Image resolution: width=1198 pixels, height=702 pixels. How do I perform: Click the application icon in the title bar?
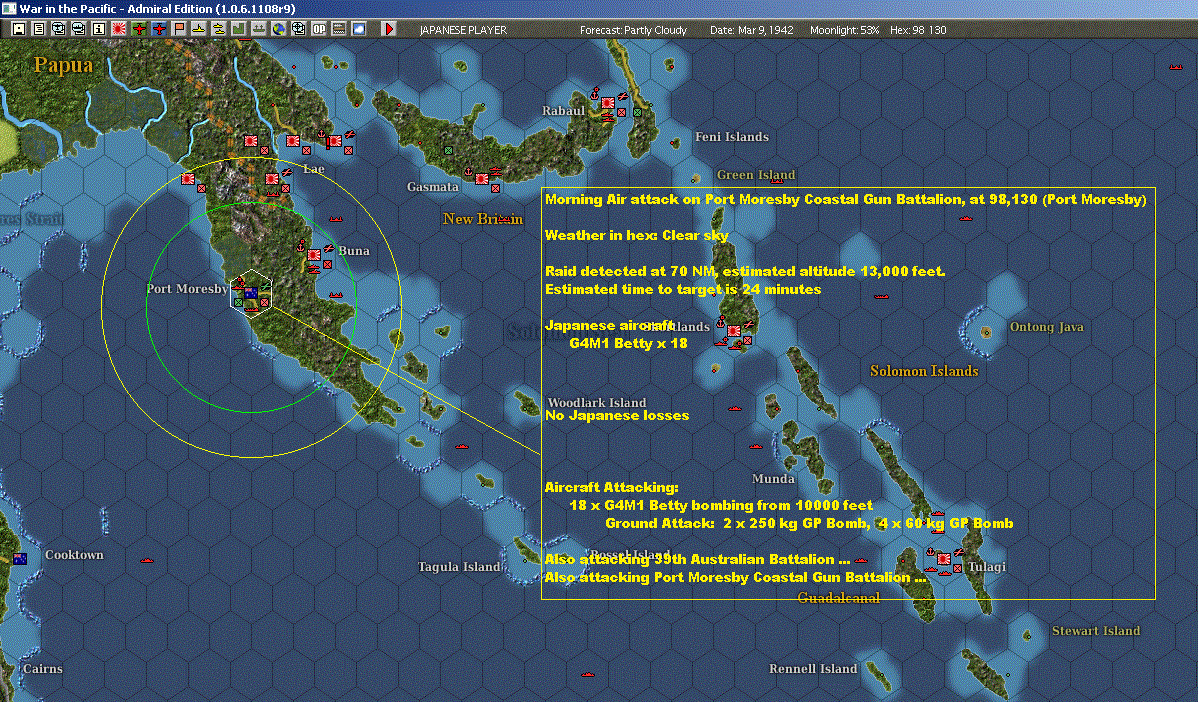pyautogui.click(x=8, y=8)
